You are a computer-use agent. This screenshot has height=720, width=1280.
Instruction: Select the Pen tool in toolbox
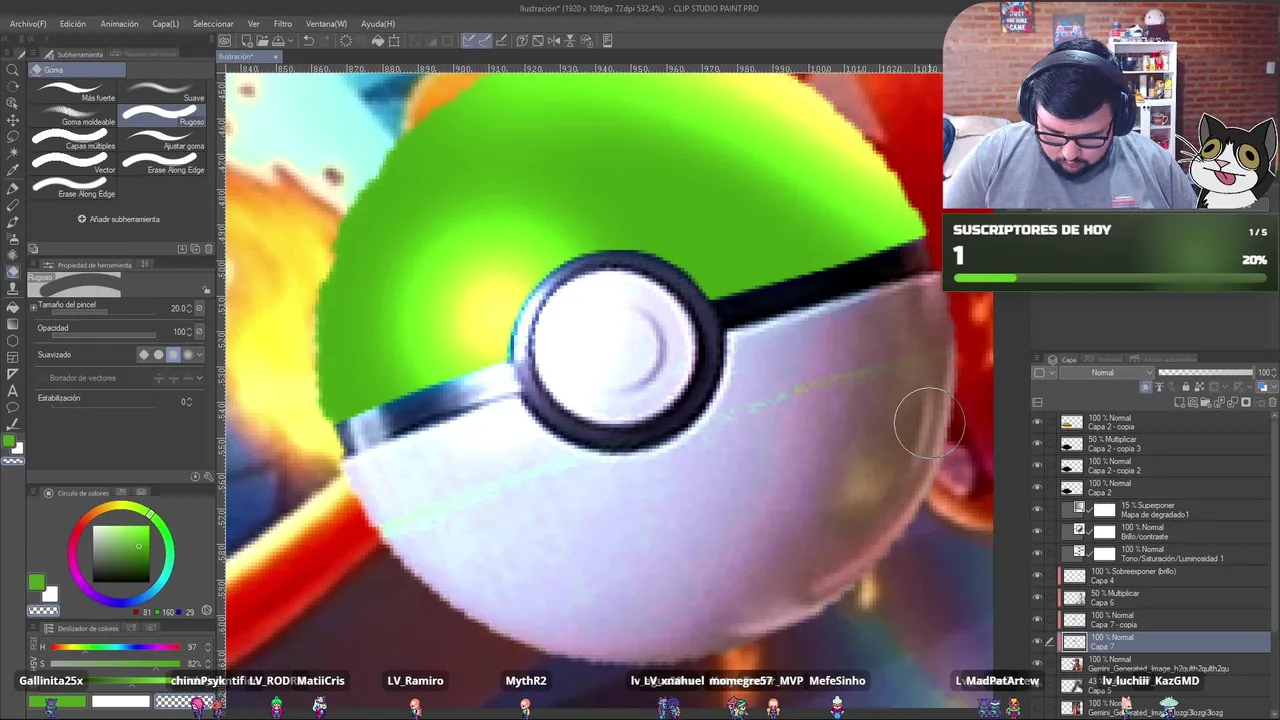point(13,188)
